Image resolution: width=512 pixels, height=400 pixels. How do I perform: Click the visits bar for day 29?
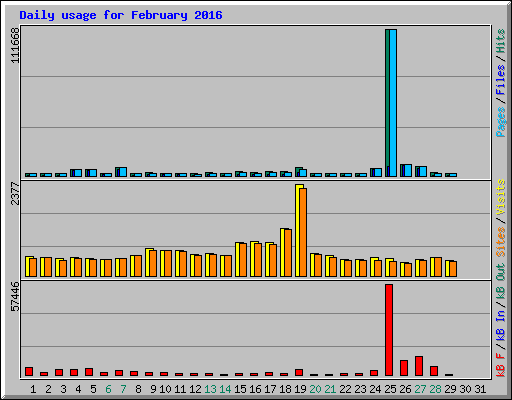click(x=451, y=269)
